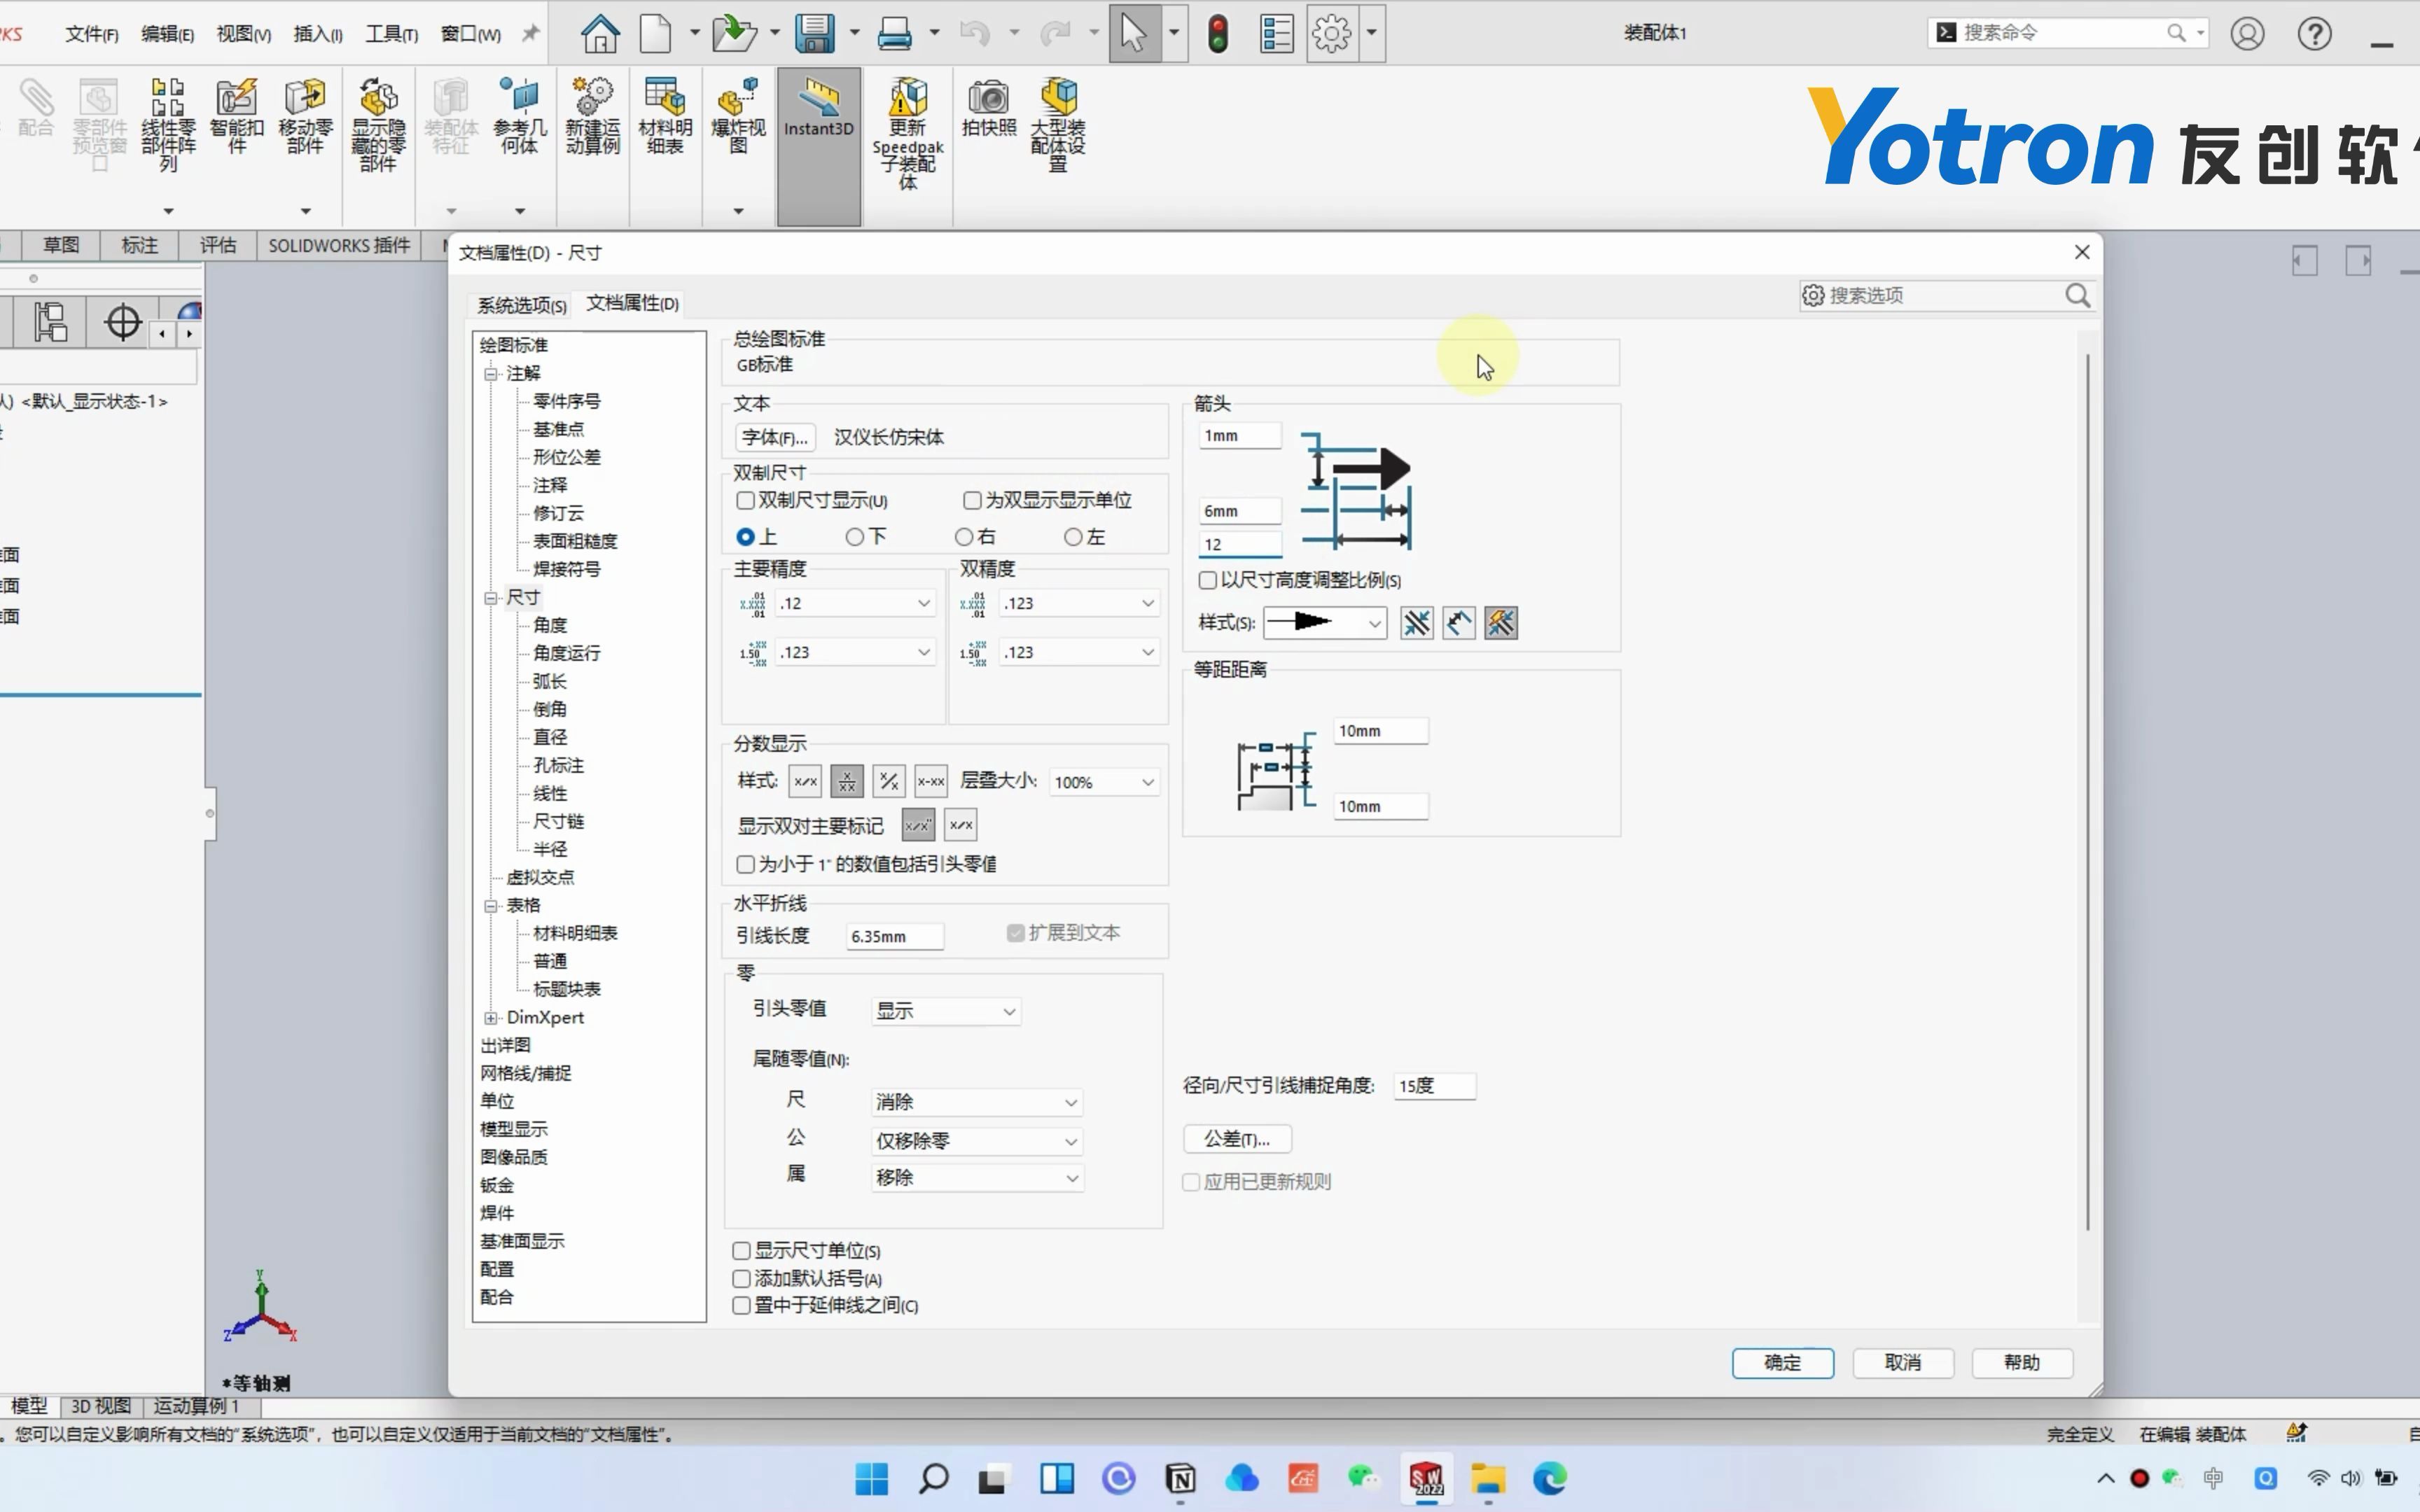Select the 爆炸视图 exploded view tool
Image resolution: width=2420 pixels, height=1512 pixels.
tap(736, 115)
